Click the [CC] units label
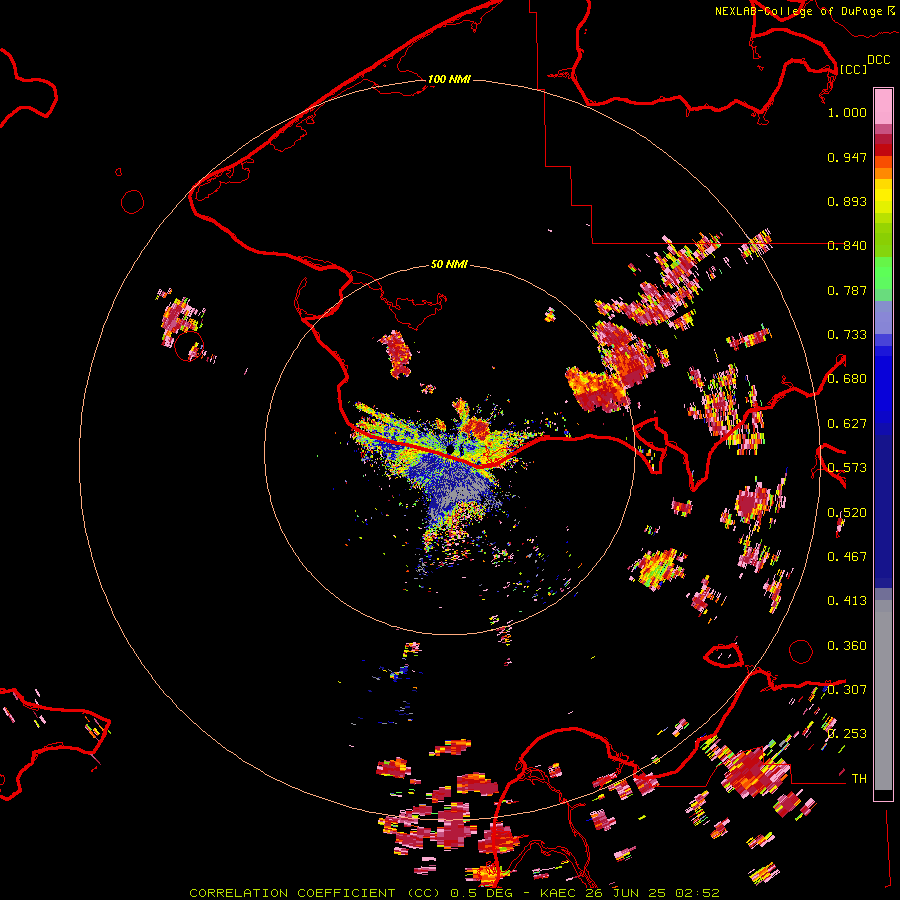Image resolution: width=900 pixels, height=900 pixels. pyautogui.click(x=853, y=69)
